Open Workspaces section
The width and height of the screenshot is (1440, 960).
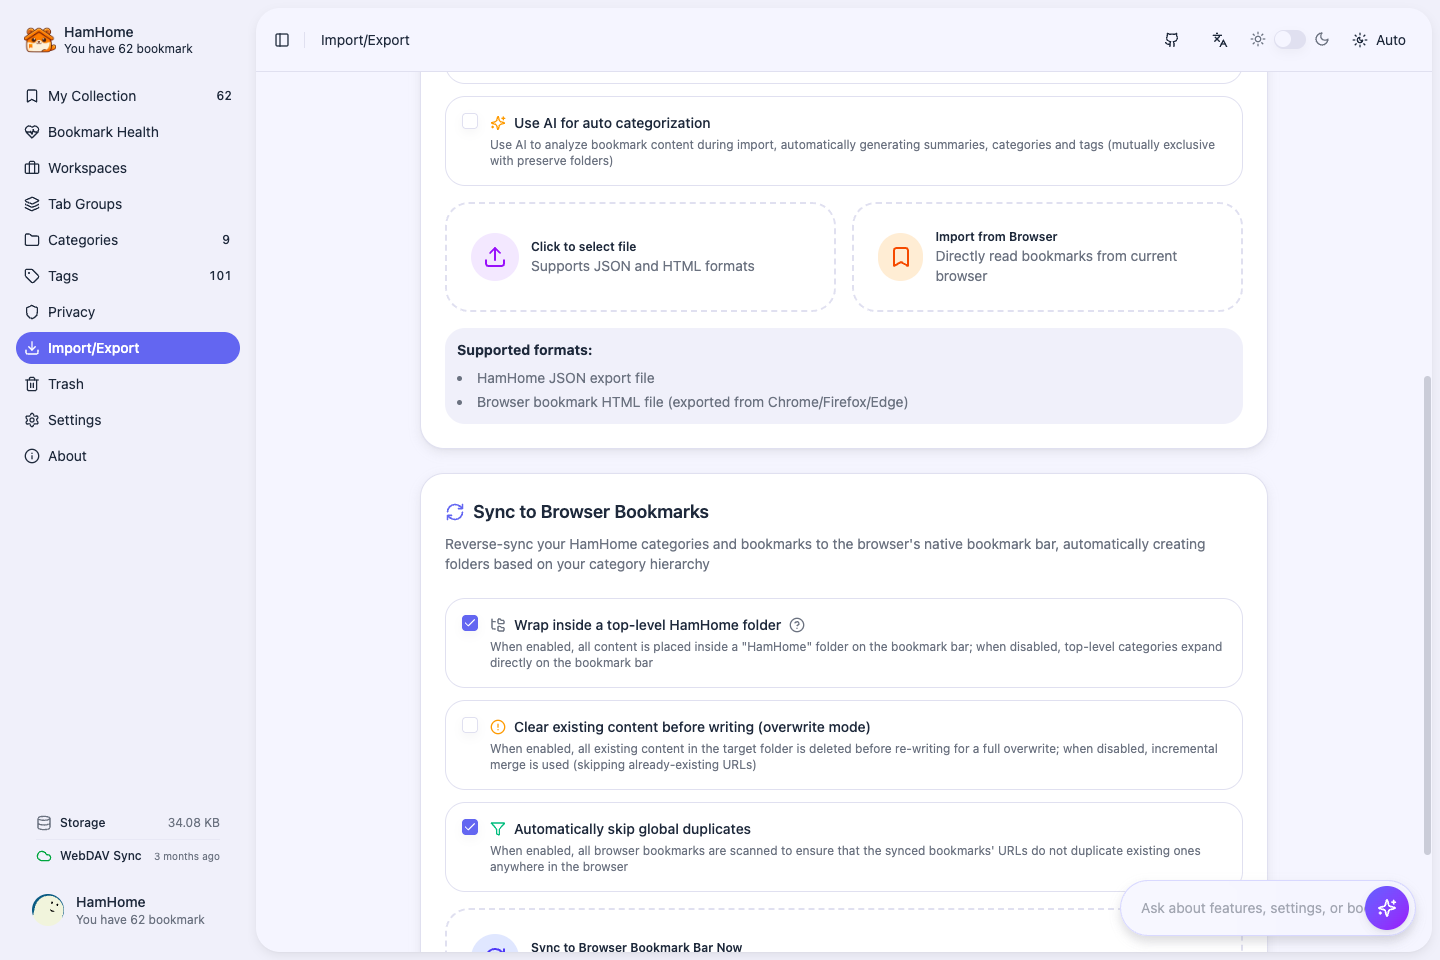[128, 168]
